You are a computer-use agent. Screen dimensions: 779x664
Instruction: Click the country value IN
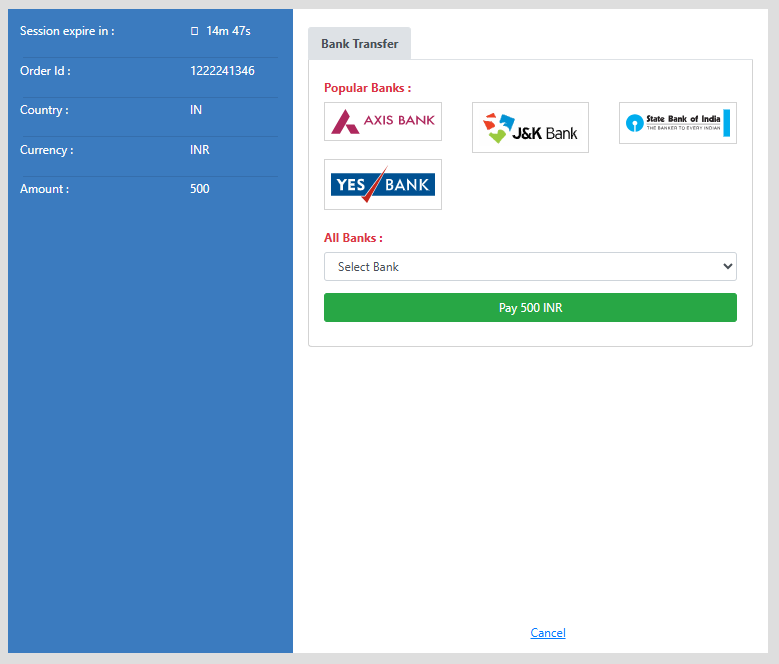click(x=196, y=110)
